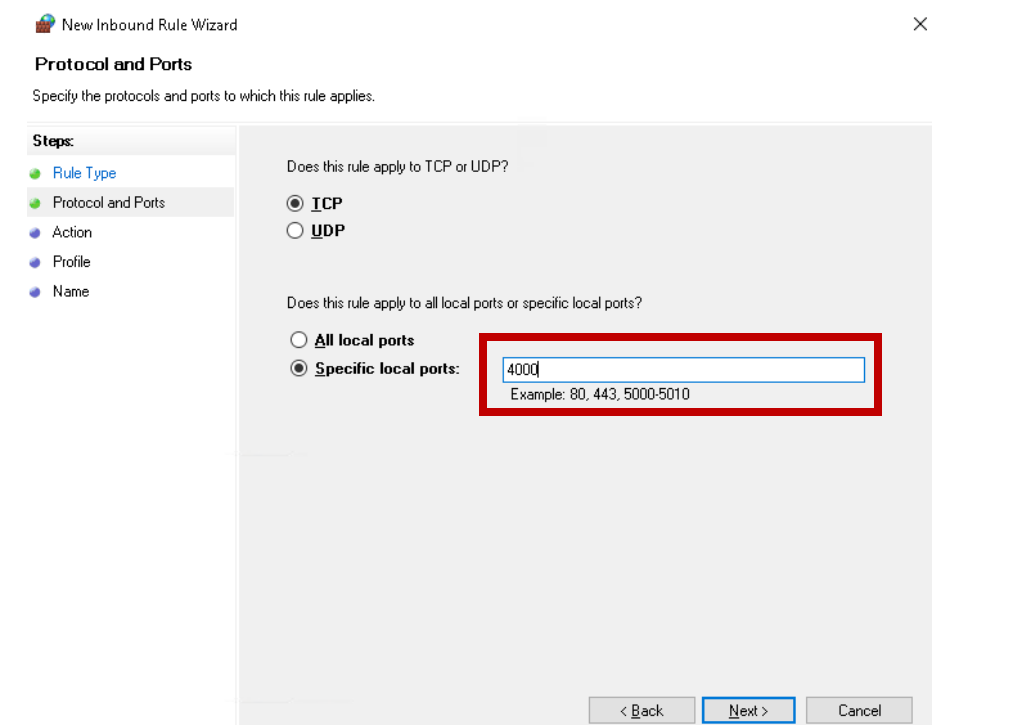1025x725 pixels.
Task: Select the UDP radio button
Action: click(295, 231)
